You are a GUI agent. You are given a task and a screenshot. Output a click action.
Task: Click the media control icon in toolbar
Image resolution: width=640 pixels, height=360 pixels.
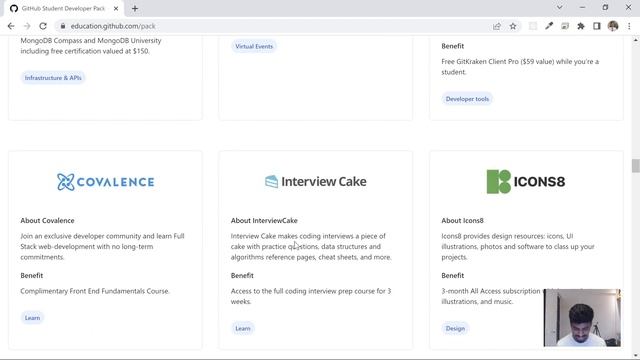565,26
